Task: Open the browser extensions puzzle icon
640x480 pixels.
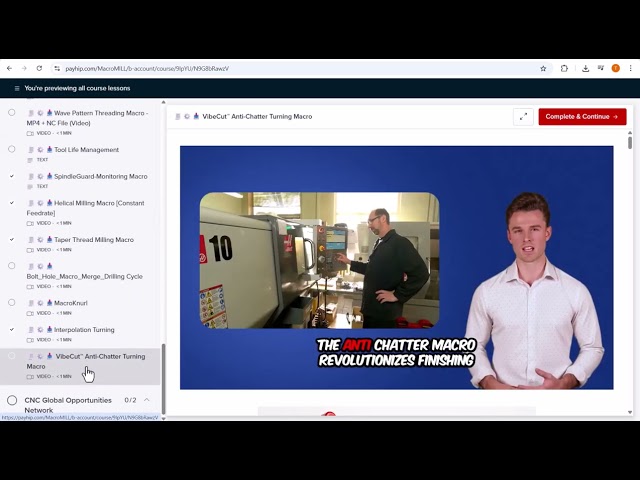Action: (564, 69)
